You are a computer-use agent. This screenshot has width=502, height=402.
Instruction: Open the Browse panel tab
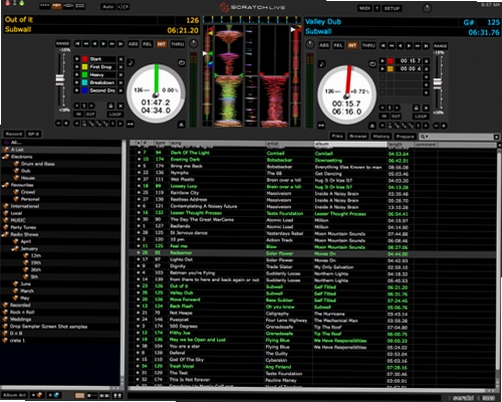point(358,136)
